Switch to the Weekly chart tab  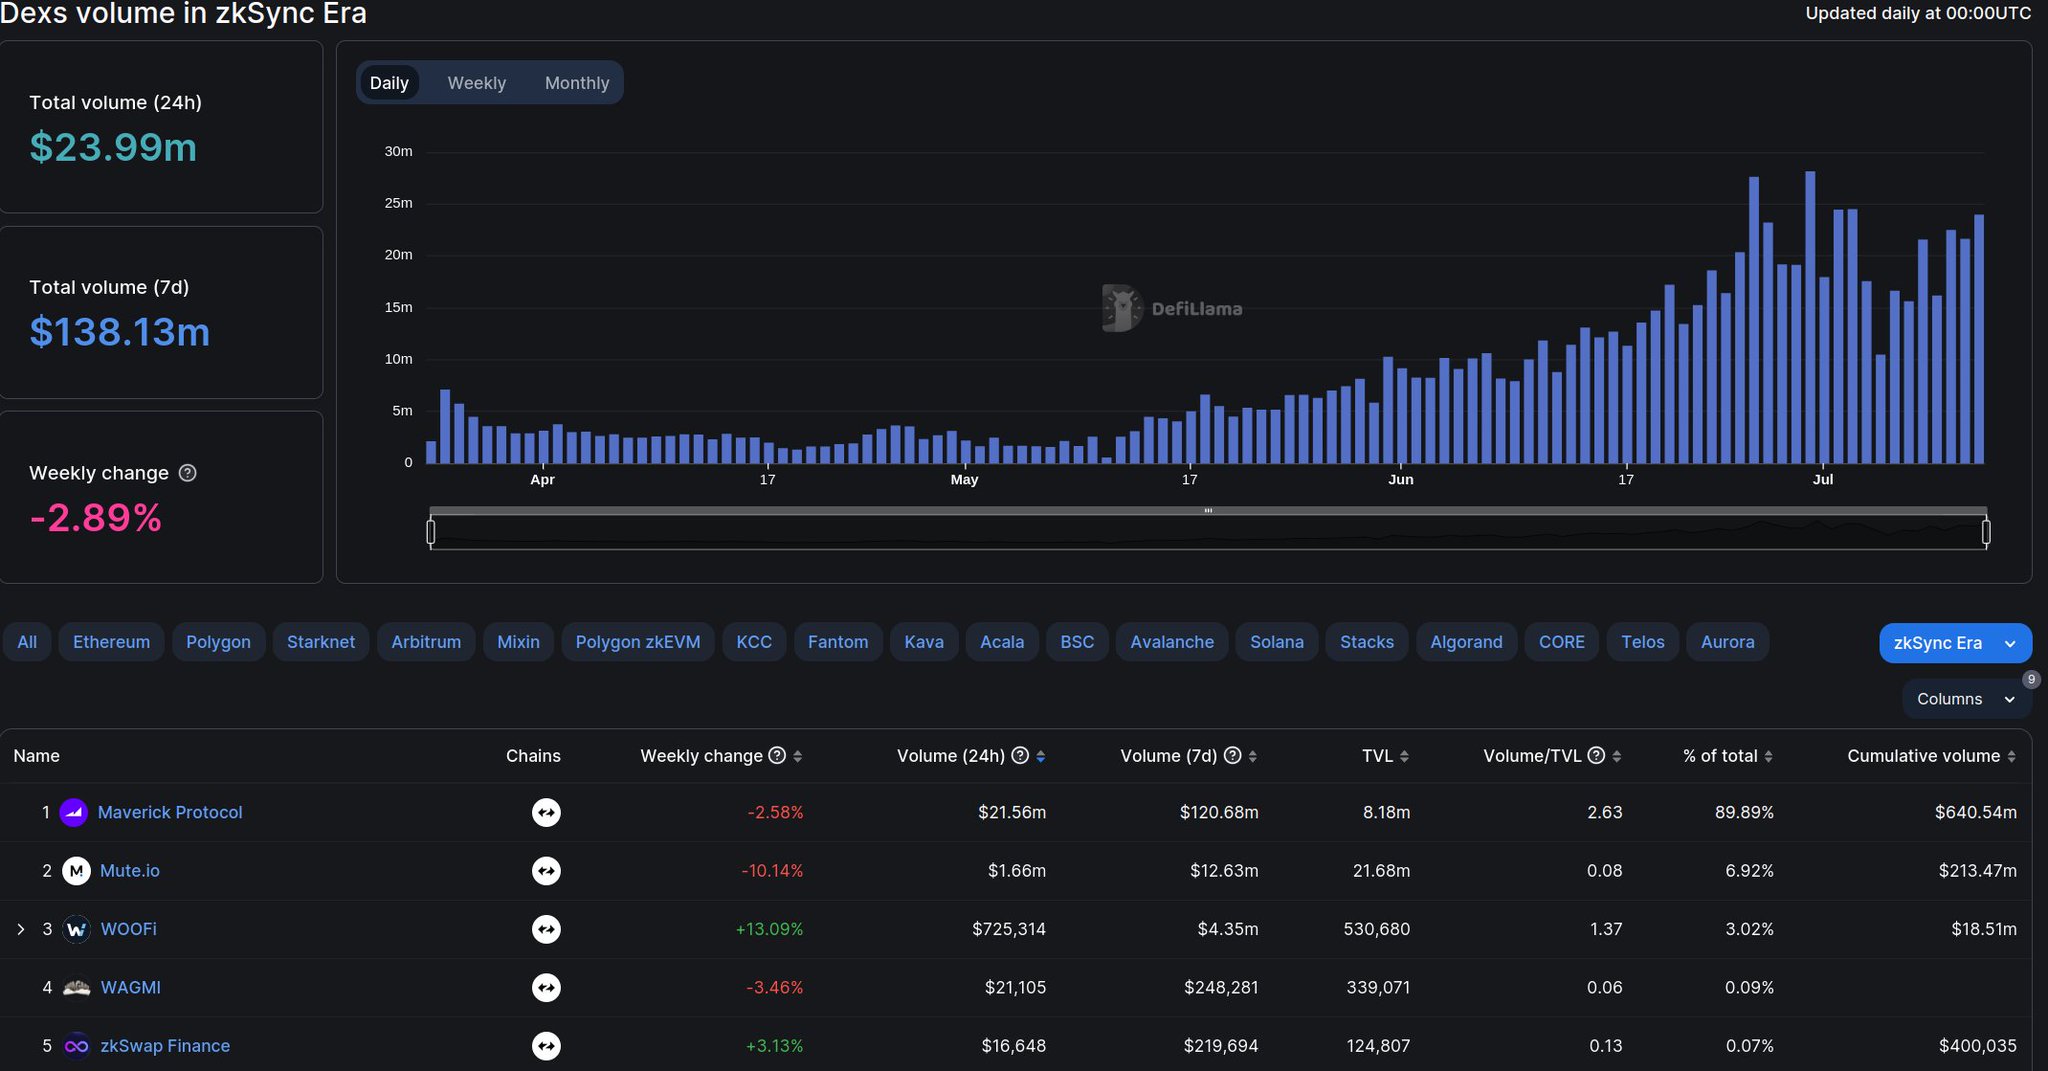476,82
